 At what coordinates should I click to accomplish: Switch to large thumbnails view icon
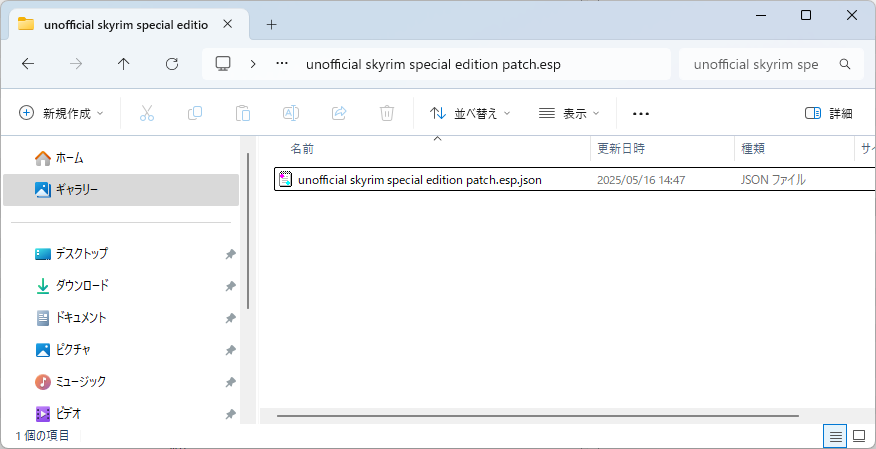coord(859,436)
